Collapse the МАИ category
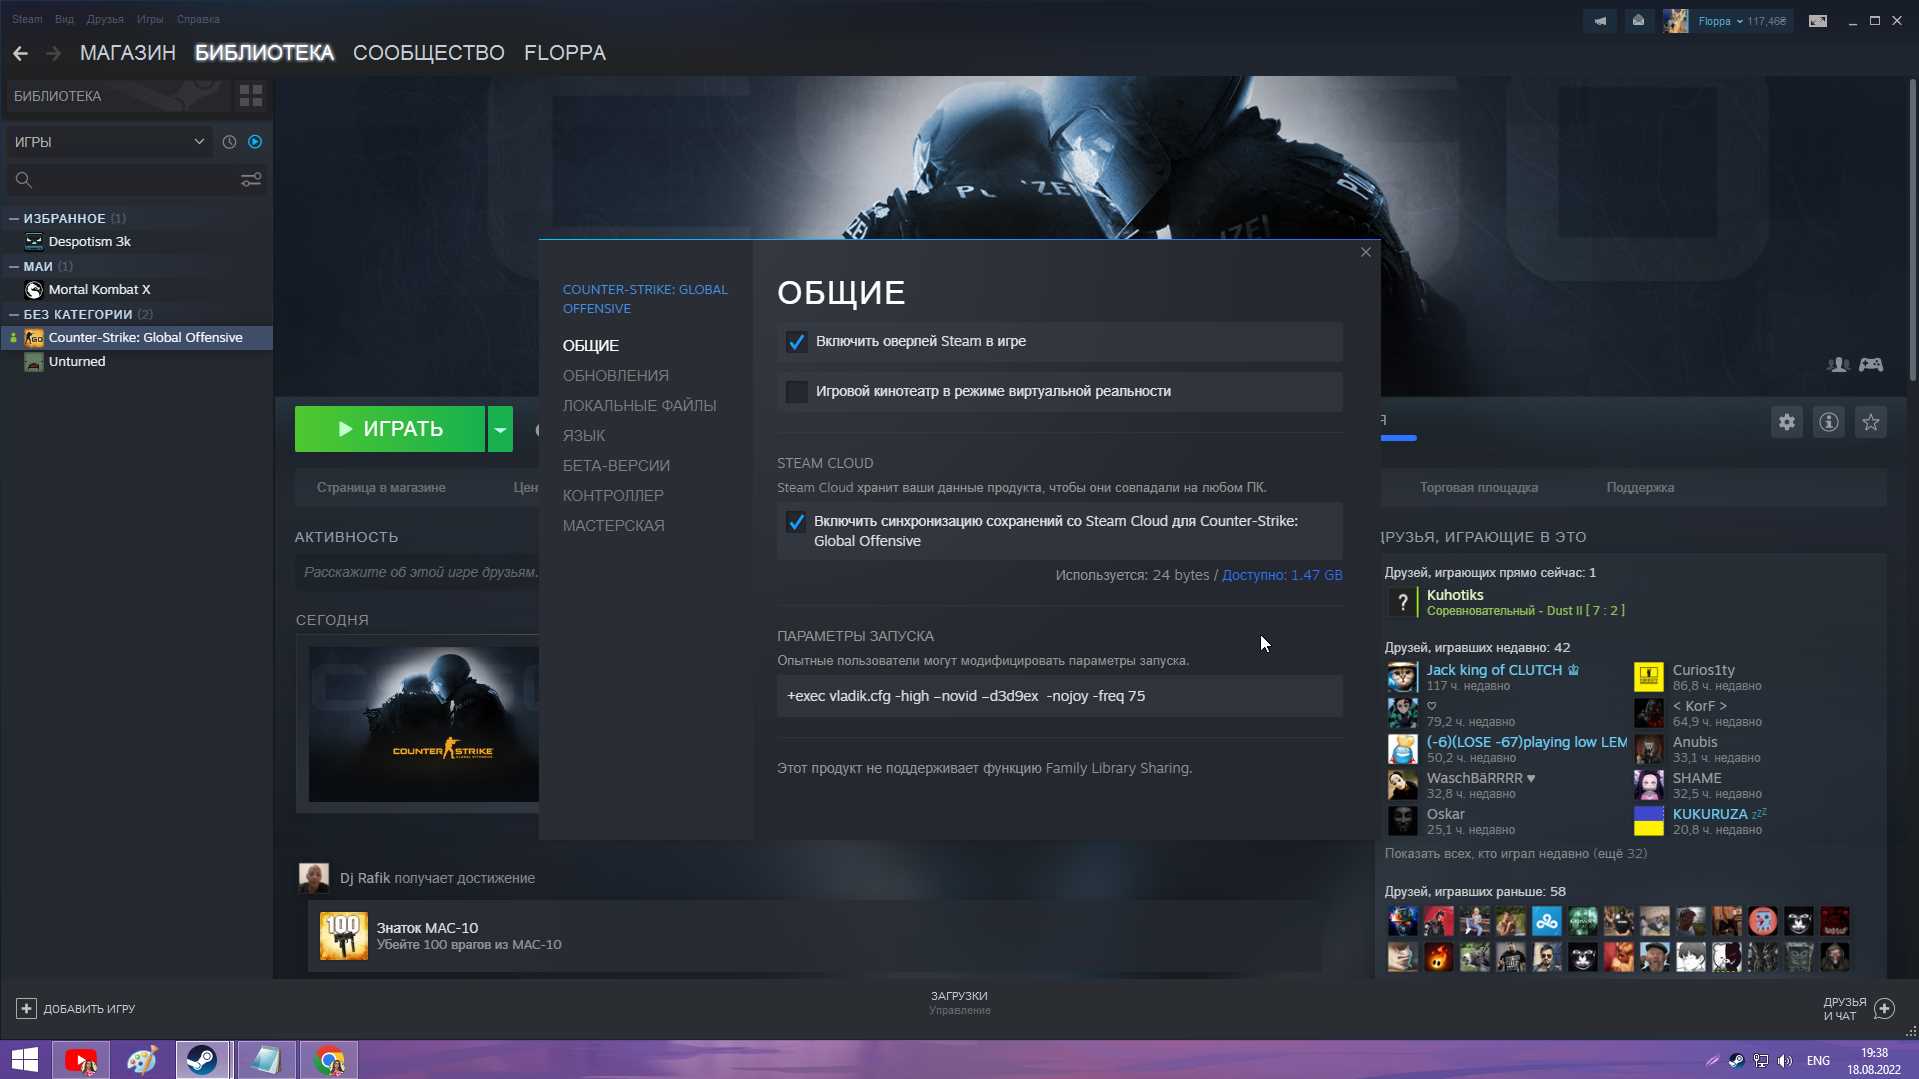1919x1079 pixels. click(x=14, y=267)
